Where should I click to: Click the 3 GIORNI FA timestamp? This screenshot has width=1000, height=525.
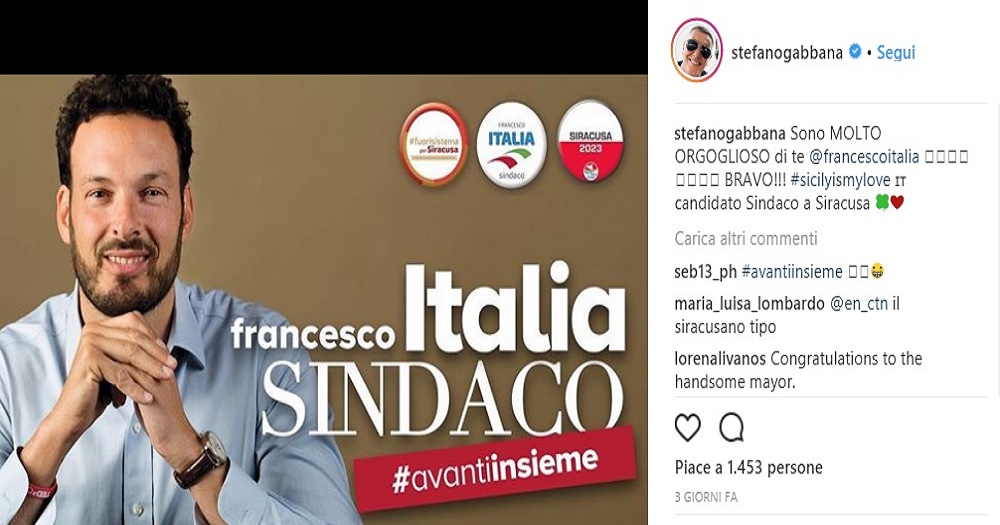pos(706,497)
